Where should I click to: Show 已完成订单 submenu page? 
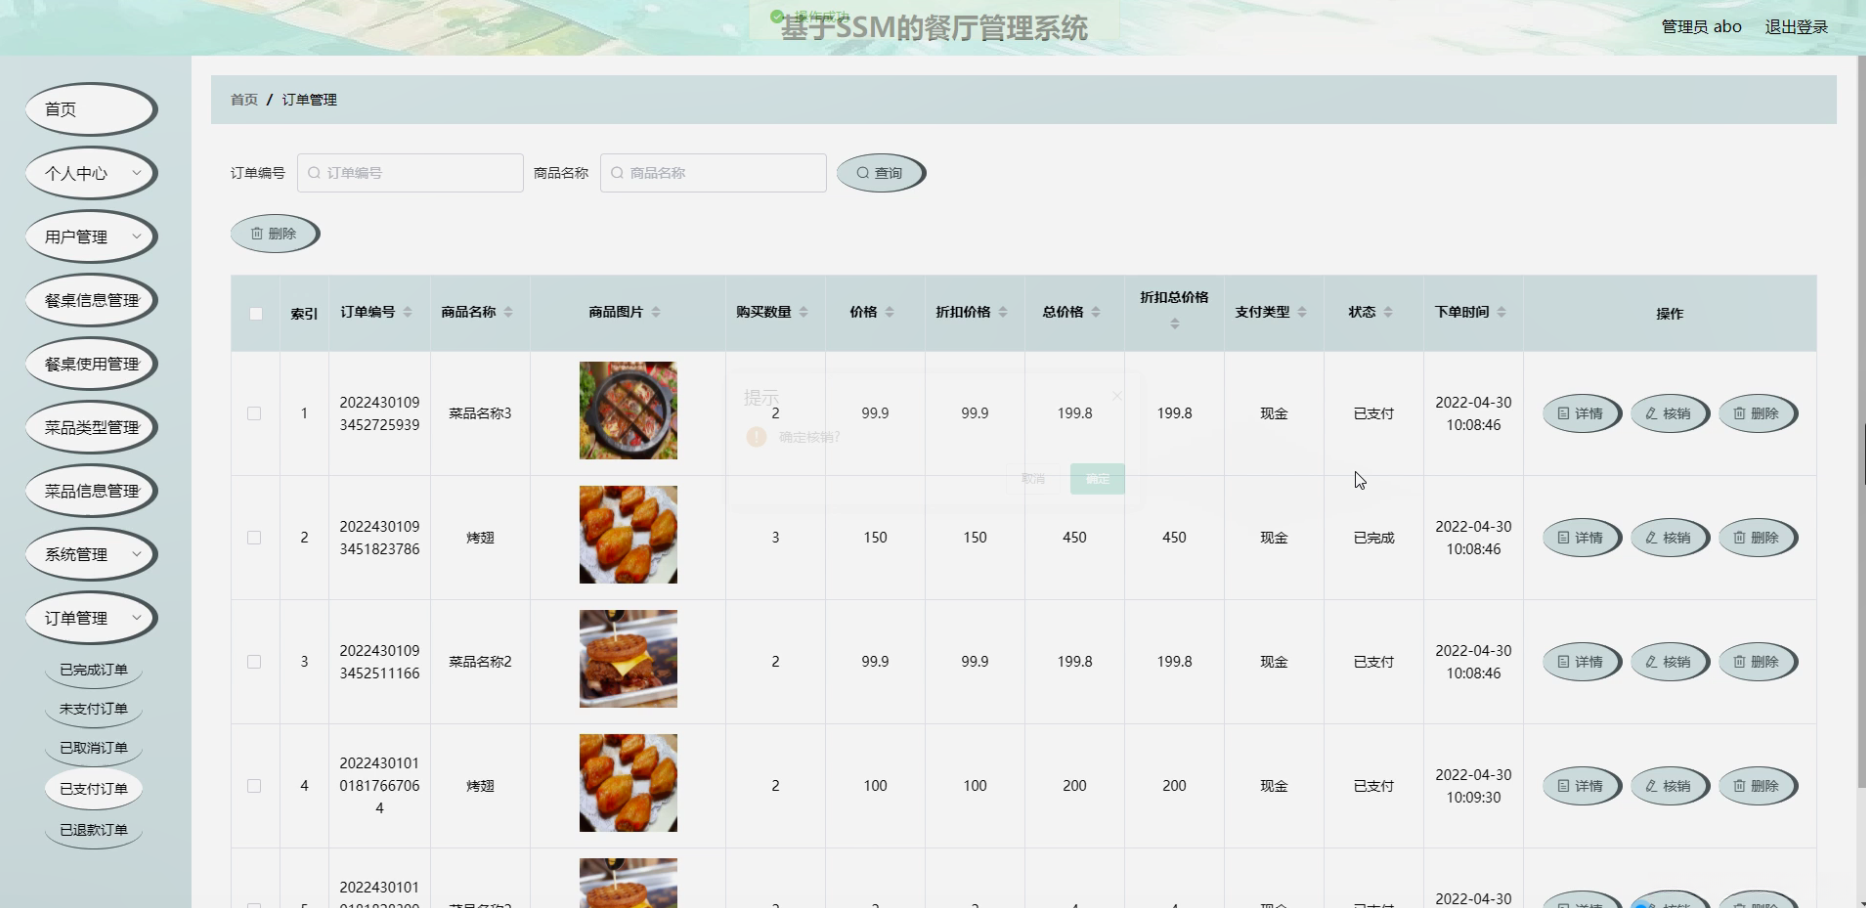(x=94, y=670)
